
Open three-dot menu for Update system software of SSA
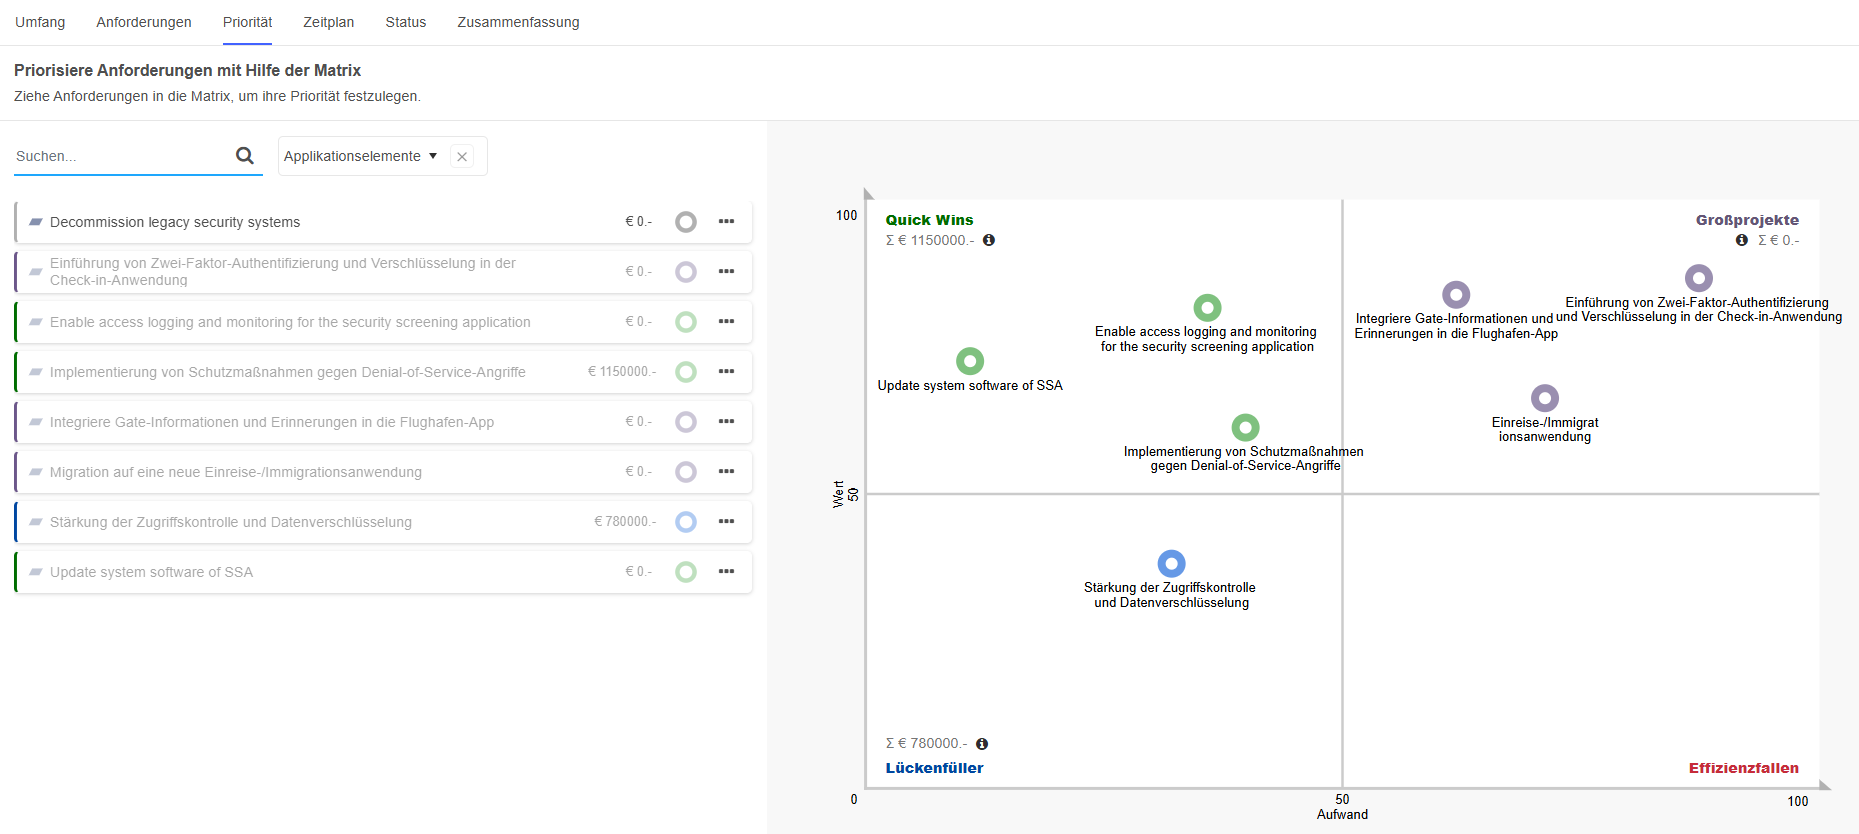(726, 571)
